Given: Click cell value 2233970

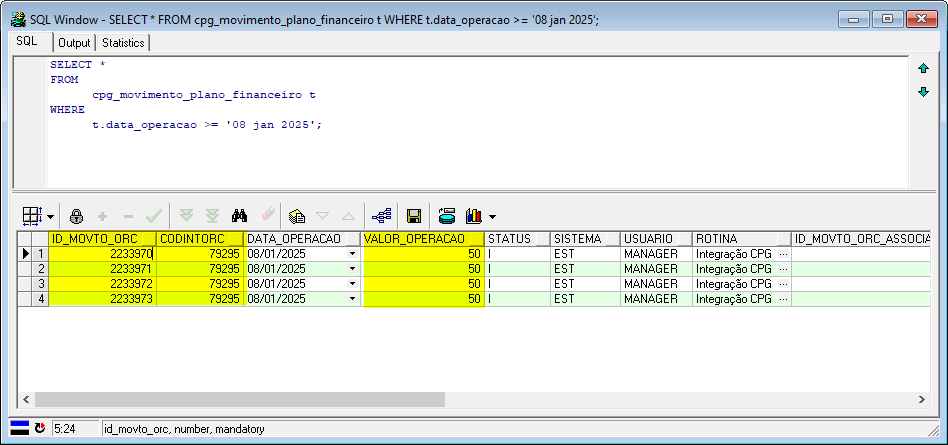Looking at the screenshot, I should pyautogui.click(x=102, y=254).
